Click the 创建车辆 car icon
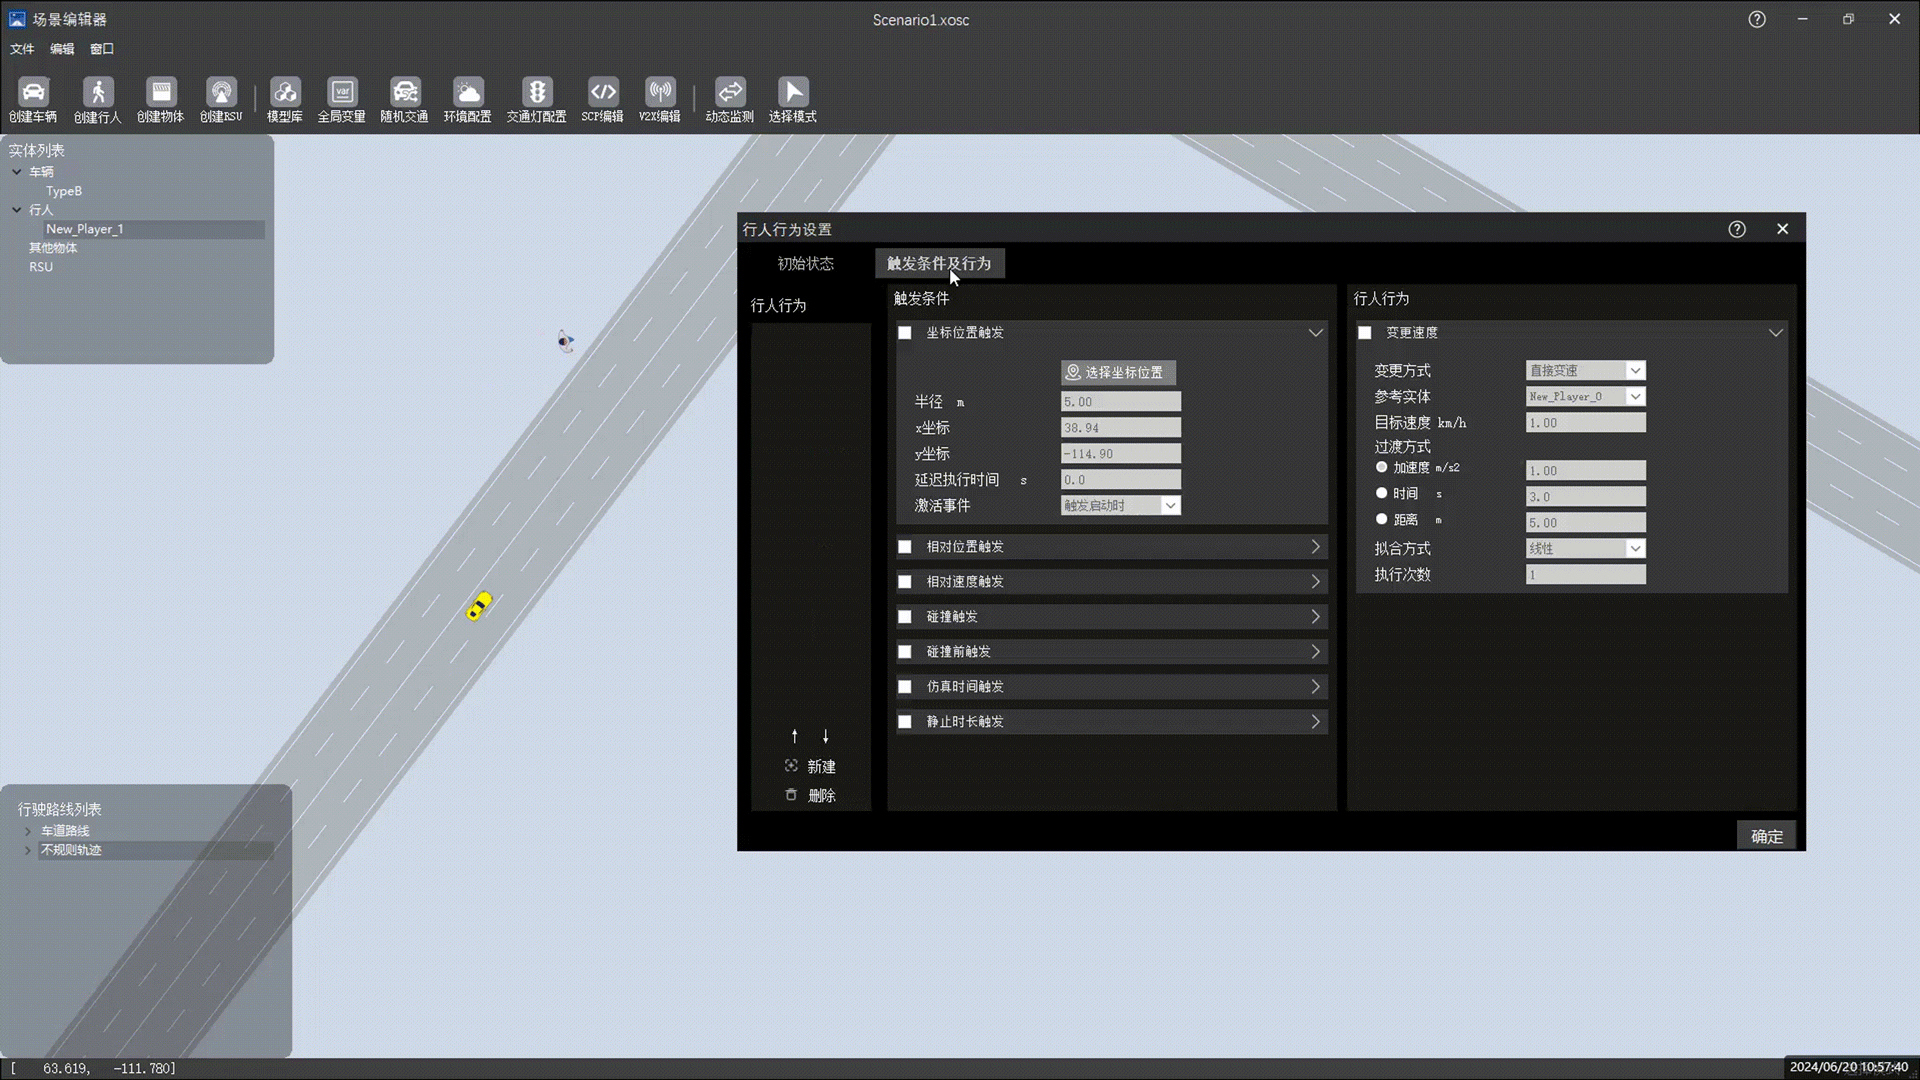 coord(33,93)
